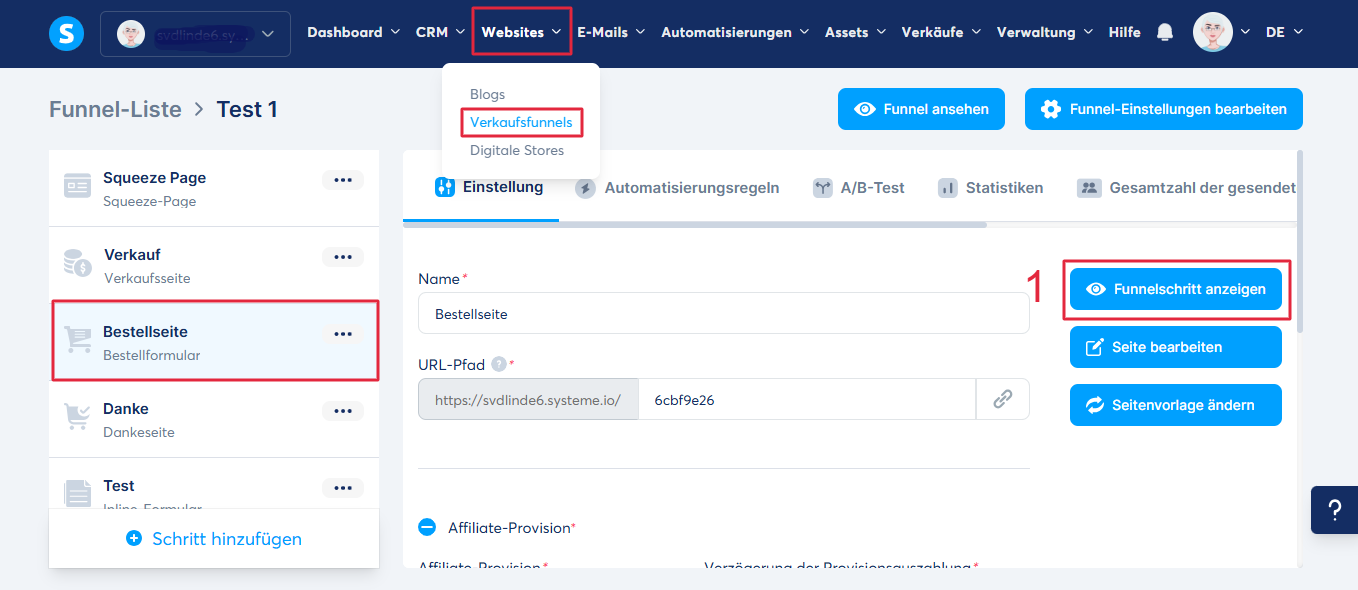The height and width of the screenshot is (590, 1358).
Task: Select Blogs from Websites menu
Action: tap(488, 94)
